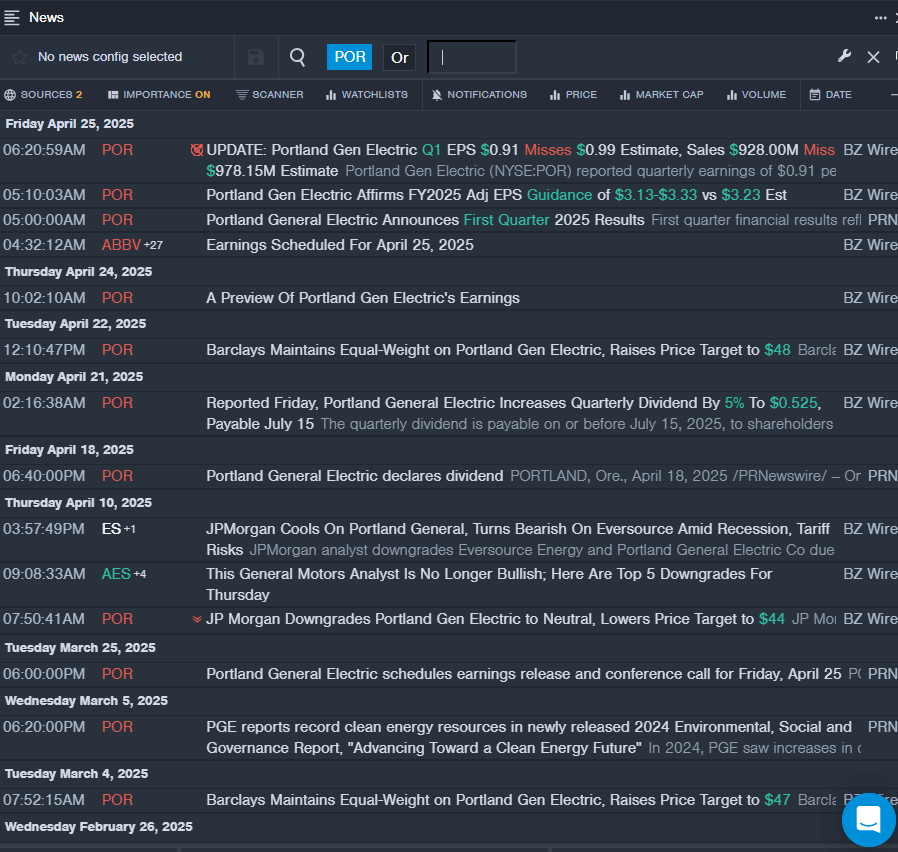Click the +1 additional tickers badge
Screen dimensions: 898x852
pos(130,529)
